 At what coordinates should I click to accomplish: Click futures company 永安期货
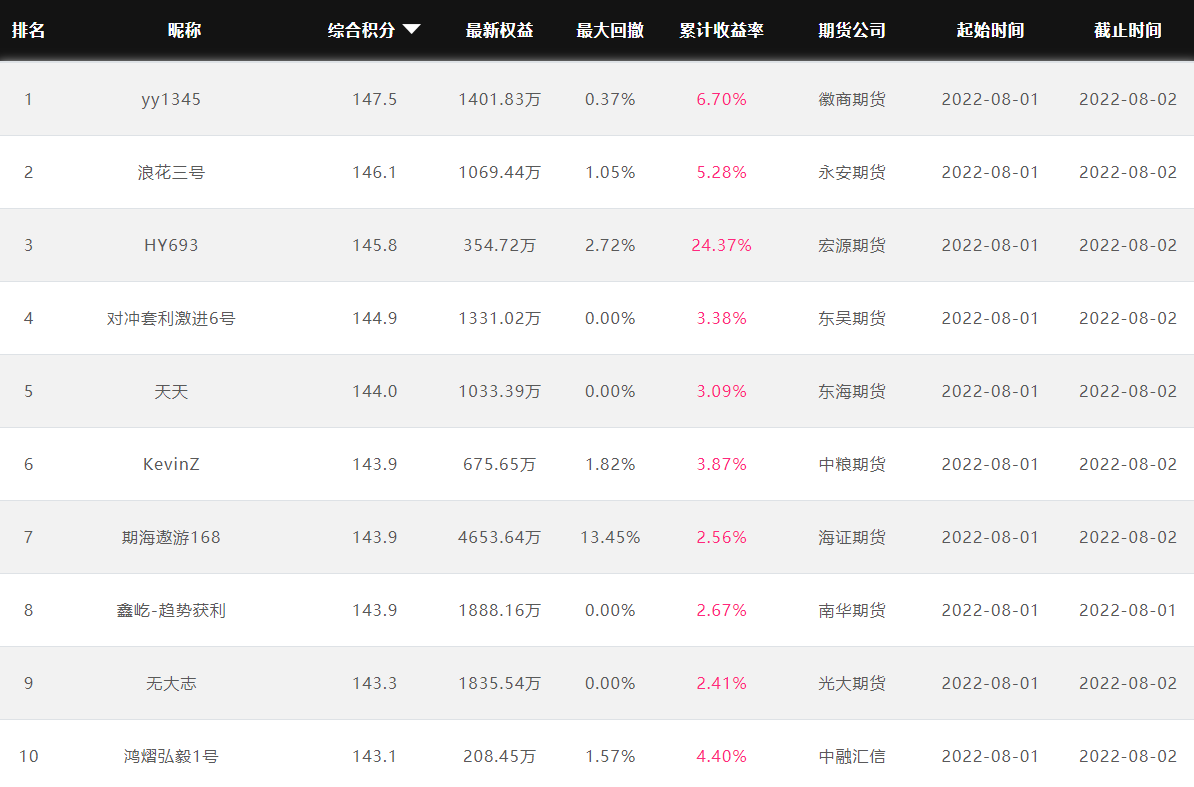tap(852, 172)
